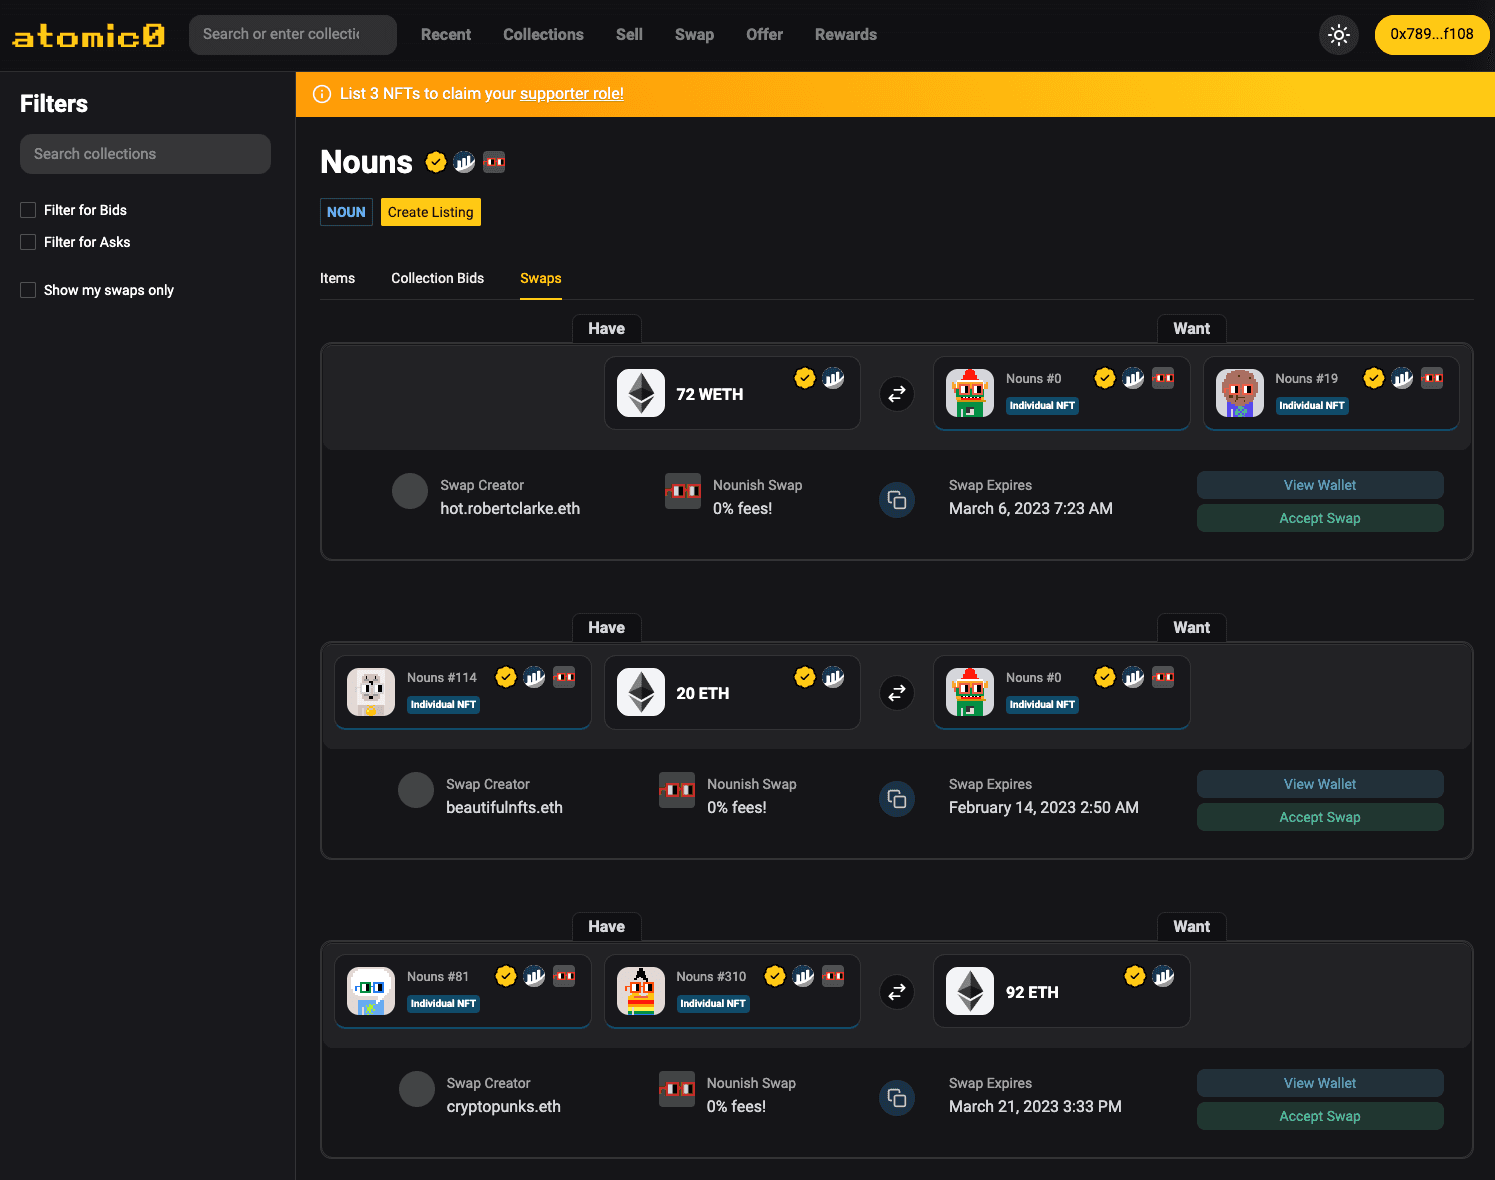
Task: Follow the supporter role! link
Action: 572,94
